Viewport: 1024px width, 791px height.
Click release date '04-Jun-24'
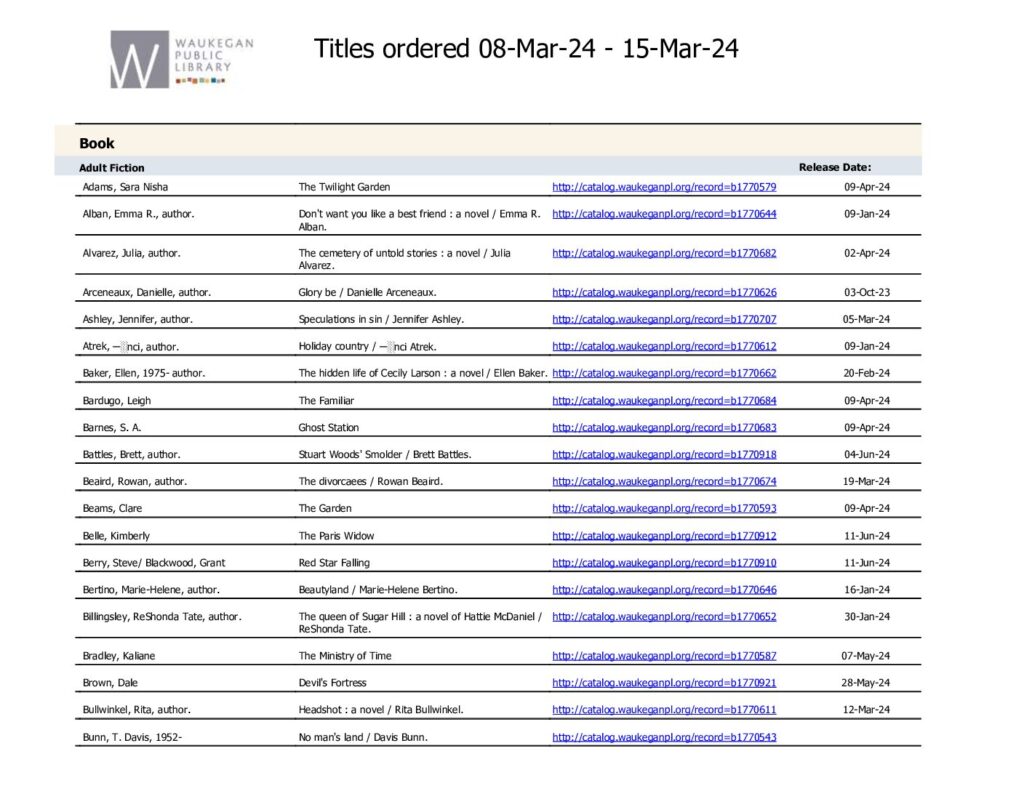pyautogui.click(x=867, y=454)
